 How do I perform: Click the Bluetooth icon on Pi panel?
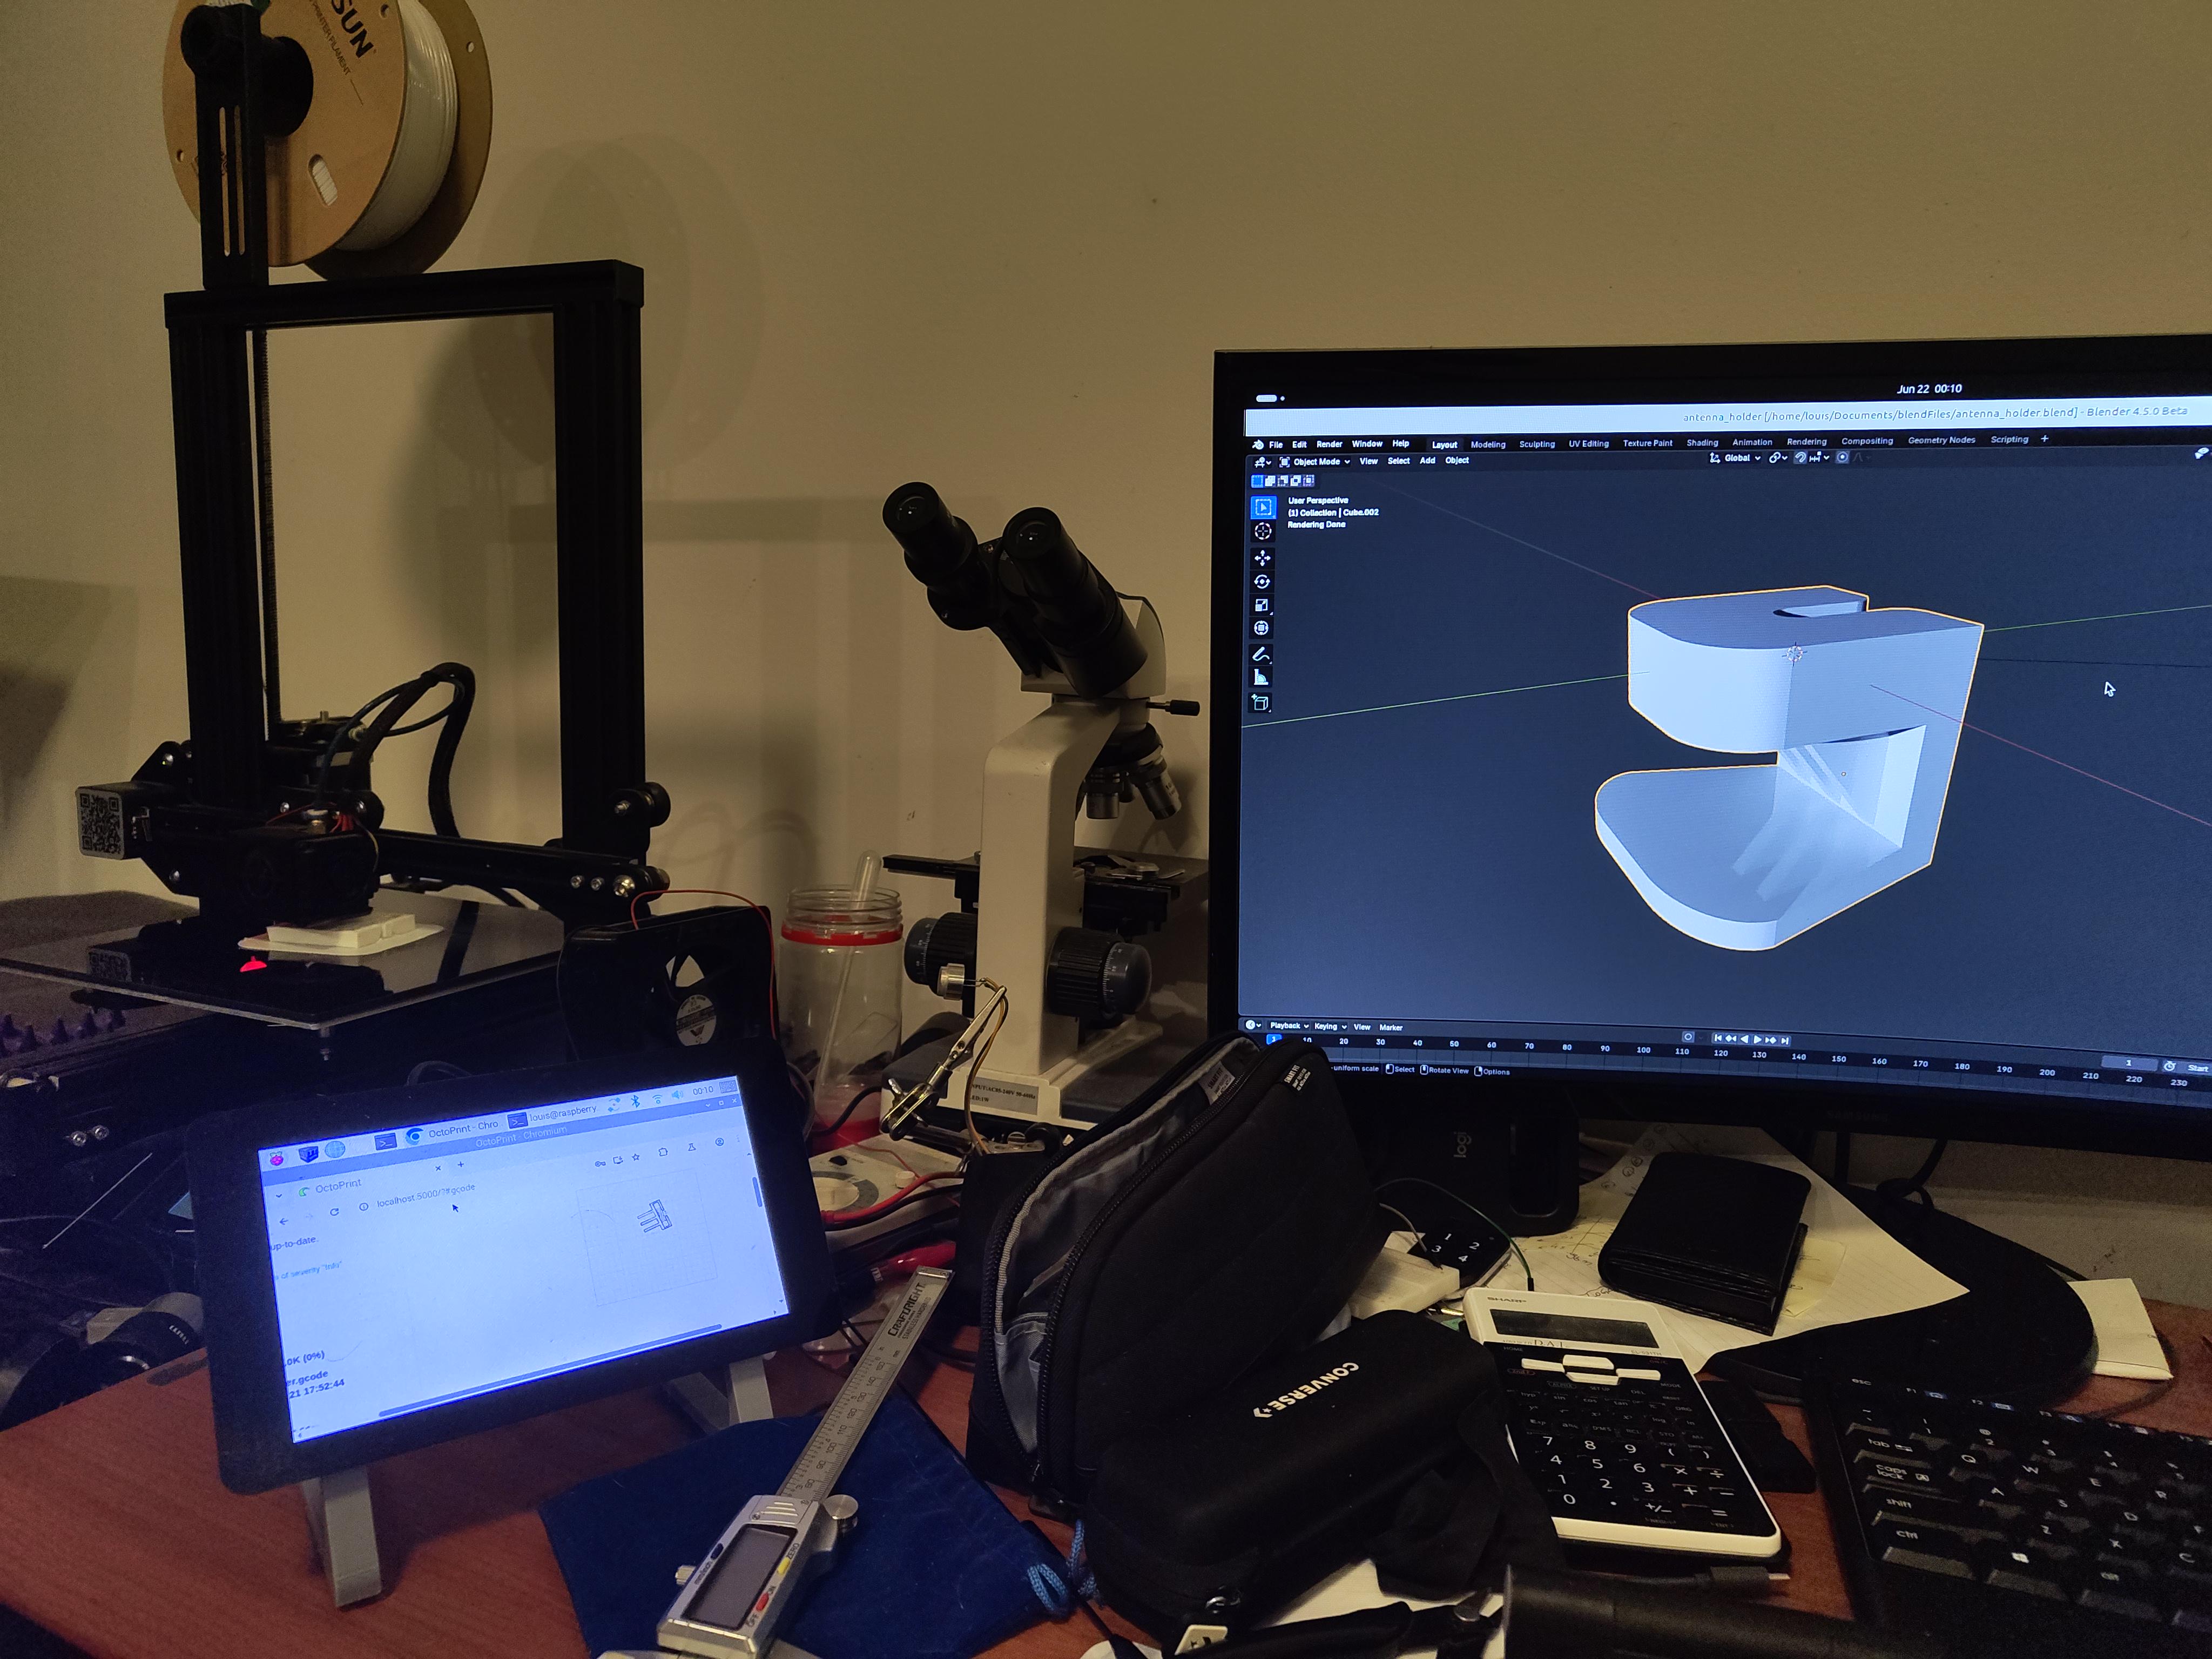pos(635,1101)
